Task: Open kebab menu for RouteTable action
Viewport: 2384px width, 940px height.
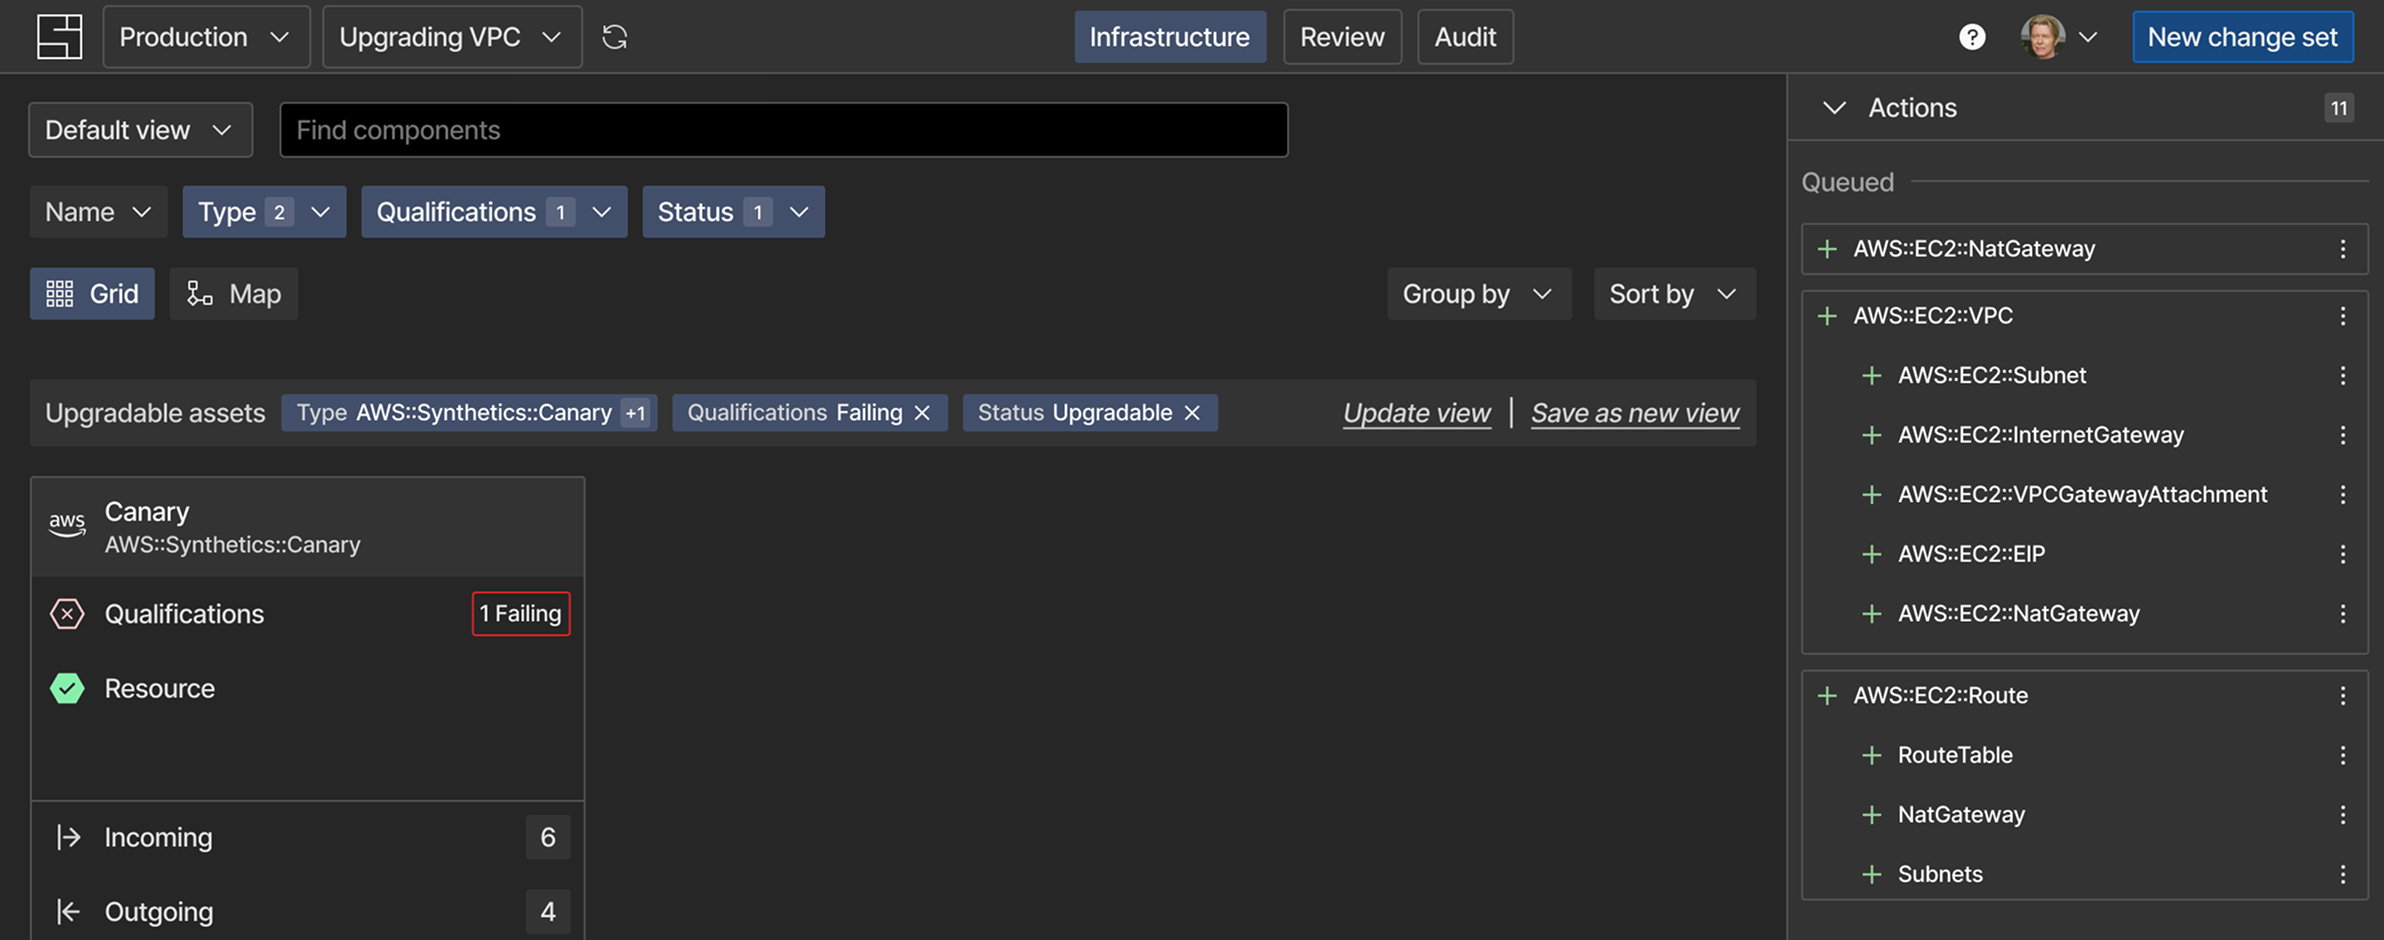Action: point(2342,755)
